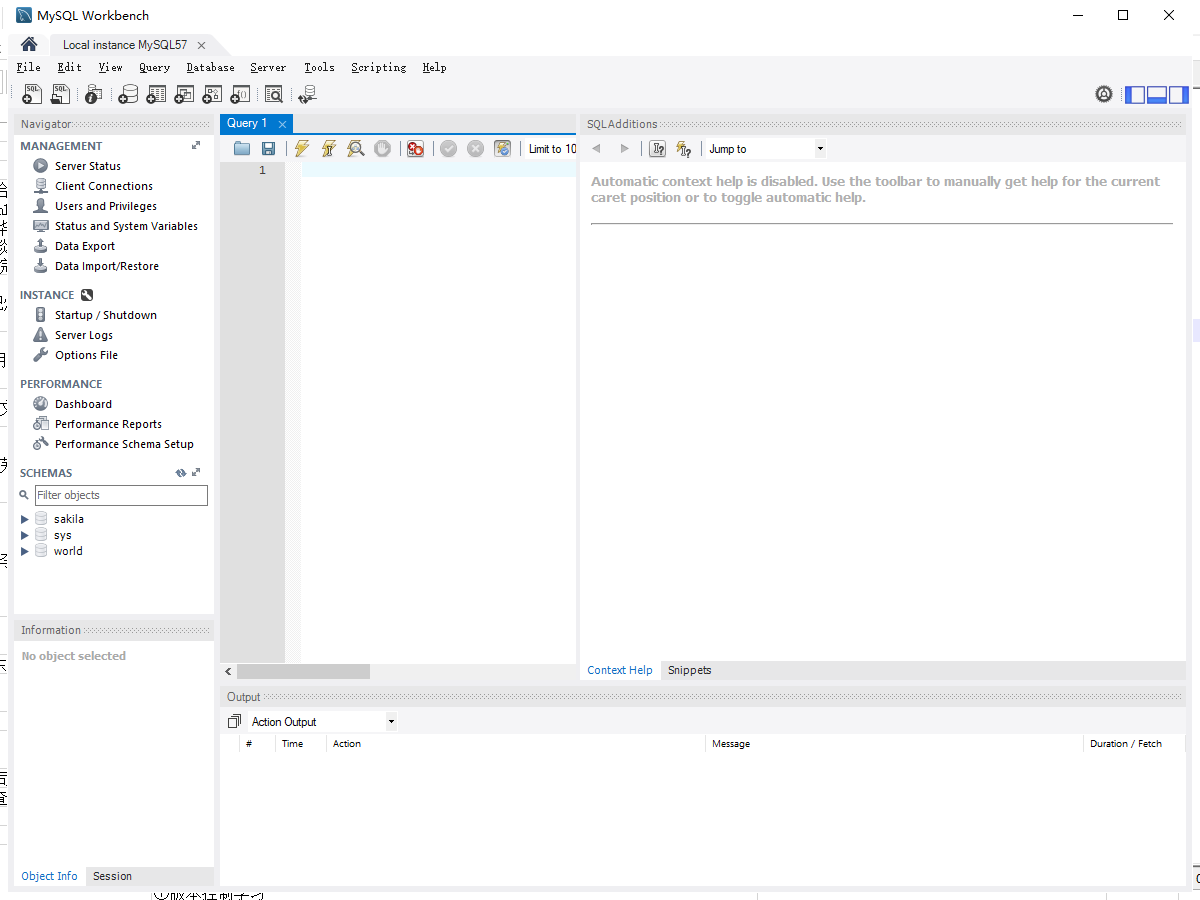This screenshot has width=1200, height=900.
Task: Open Performance Reports
Action: tap(108, 424)
